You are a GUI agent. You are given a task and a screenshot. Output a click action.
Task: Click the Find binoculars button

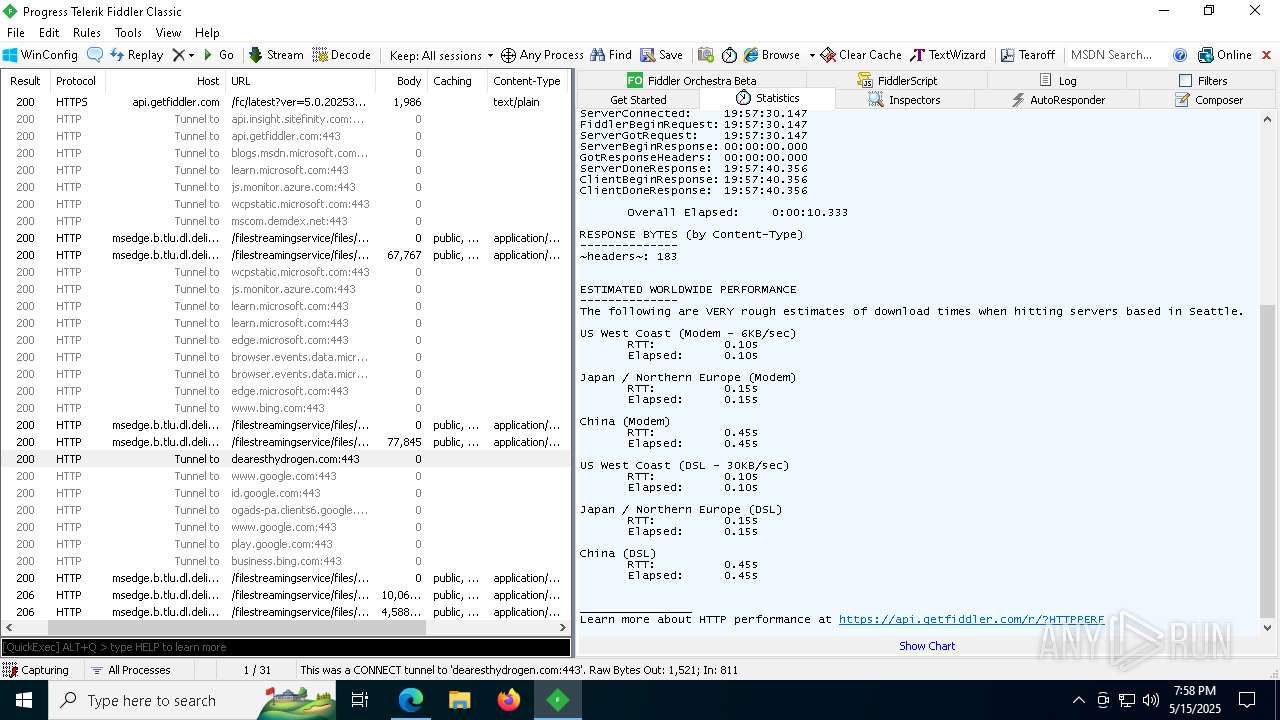611,55
